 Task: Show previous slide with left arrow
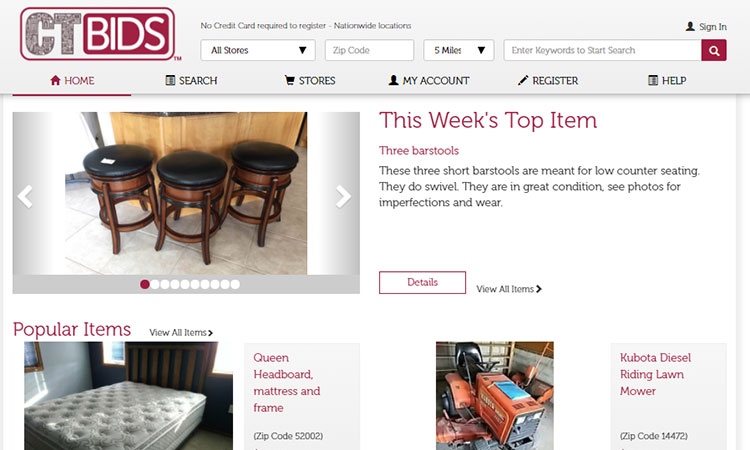click(x=25, y=196)
